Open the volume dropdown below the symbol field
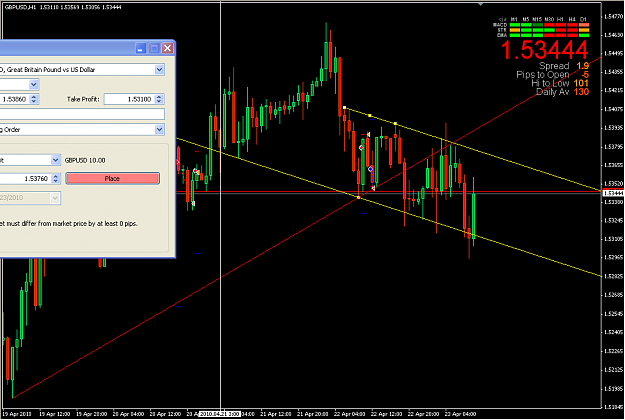625x420 pixels. click(34, 84)
